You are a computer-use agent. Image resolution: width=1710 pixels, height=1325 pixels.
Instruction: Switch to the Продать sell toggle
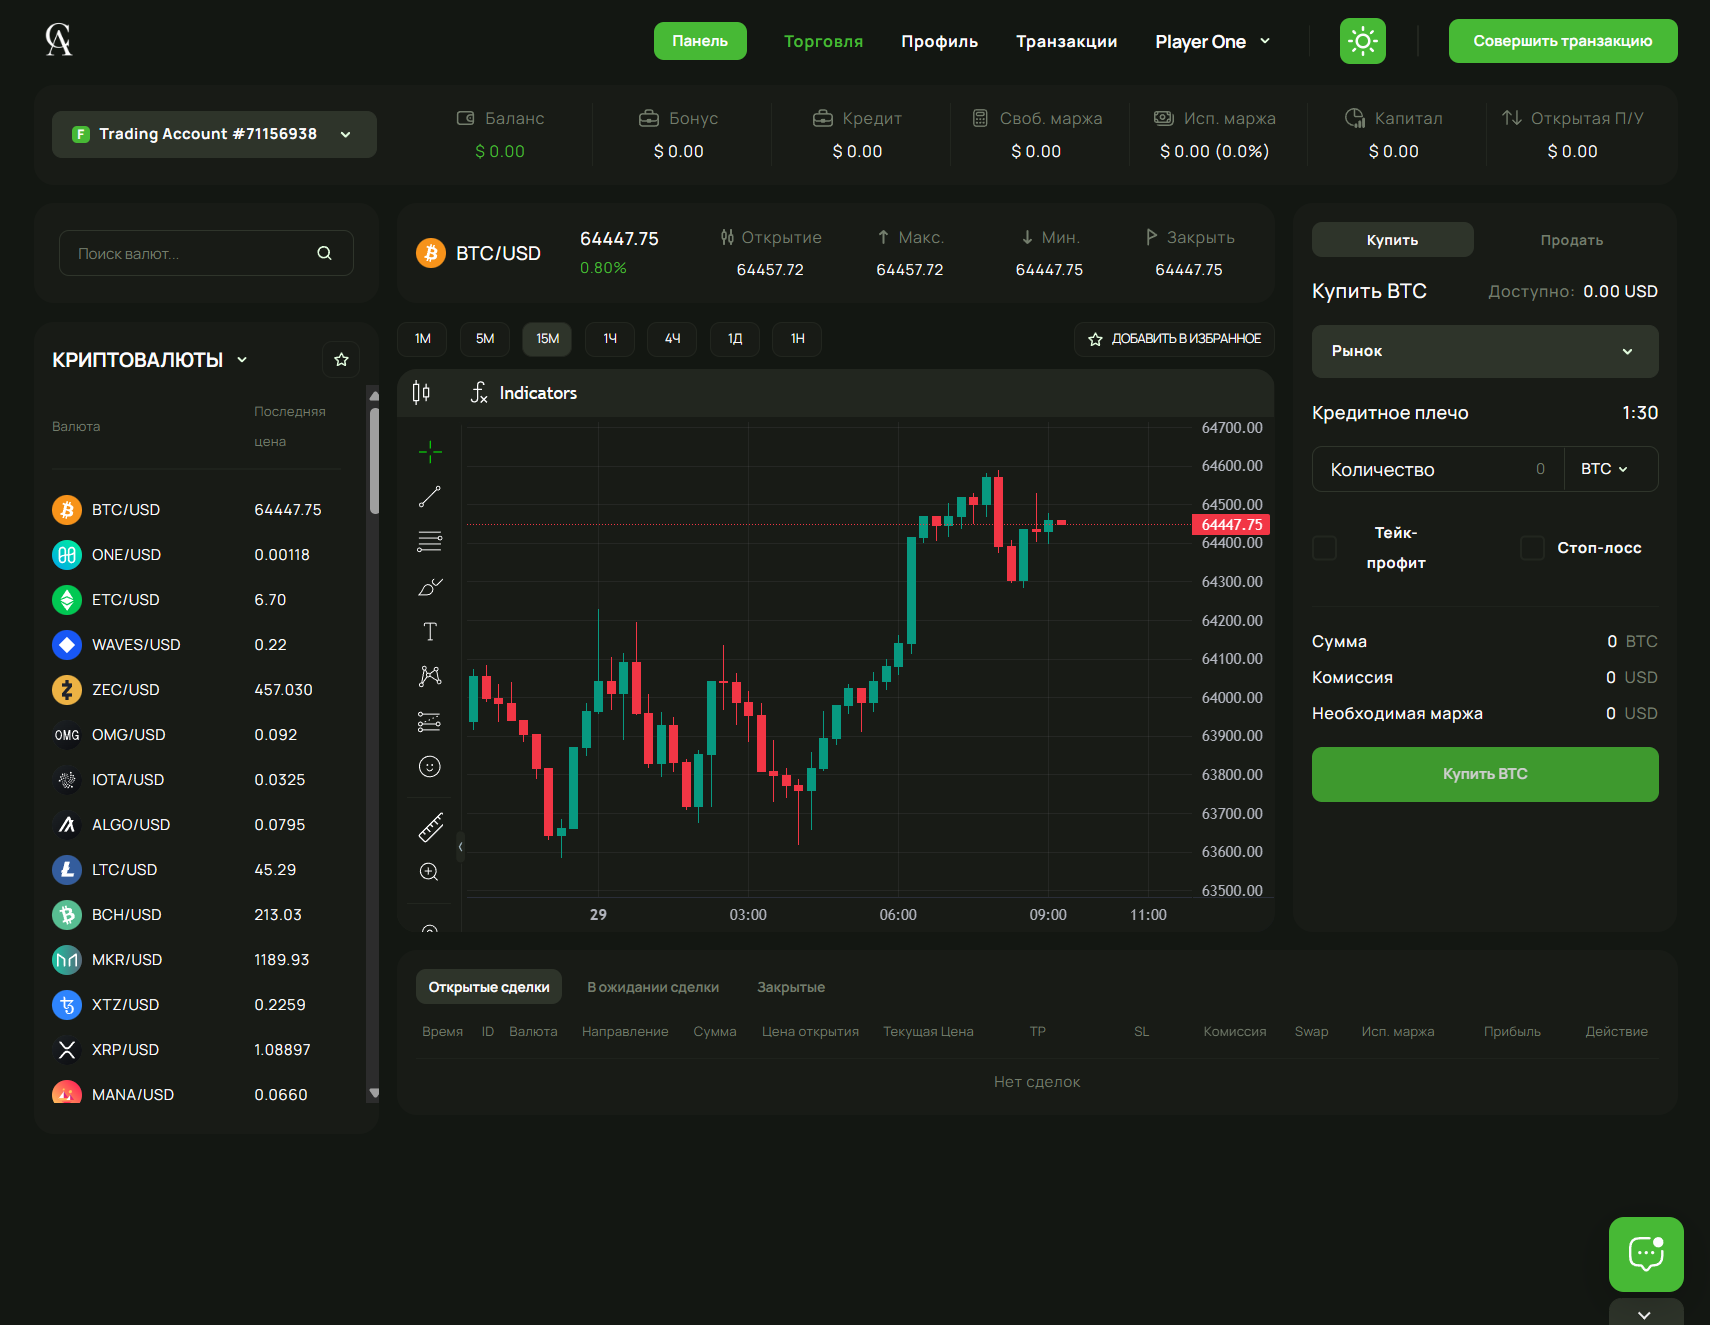tap(1571, 240)
